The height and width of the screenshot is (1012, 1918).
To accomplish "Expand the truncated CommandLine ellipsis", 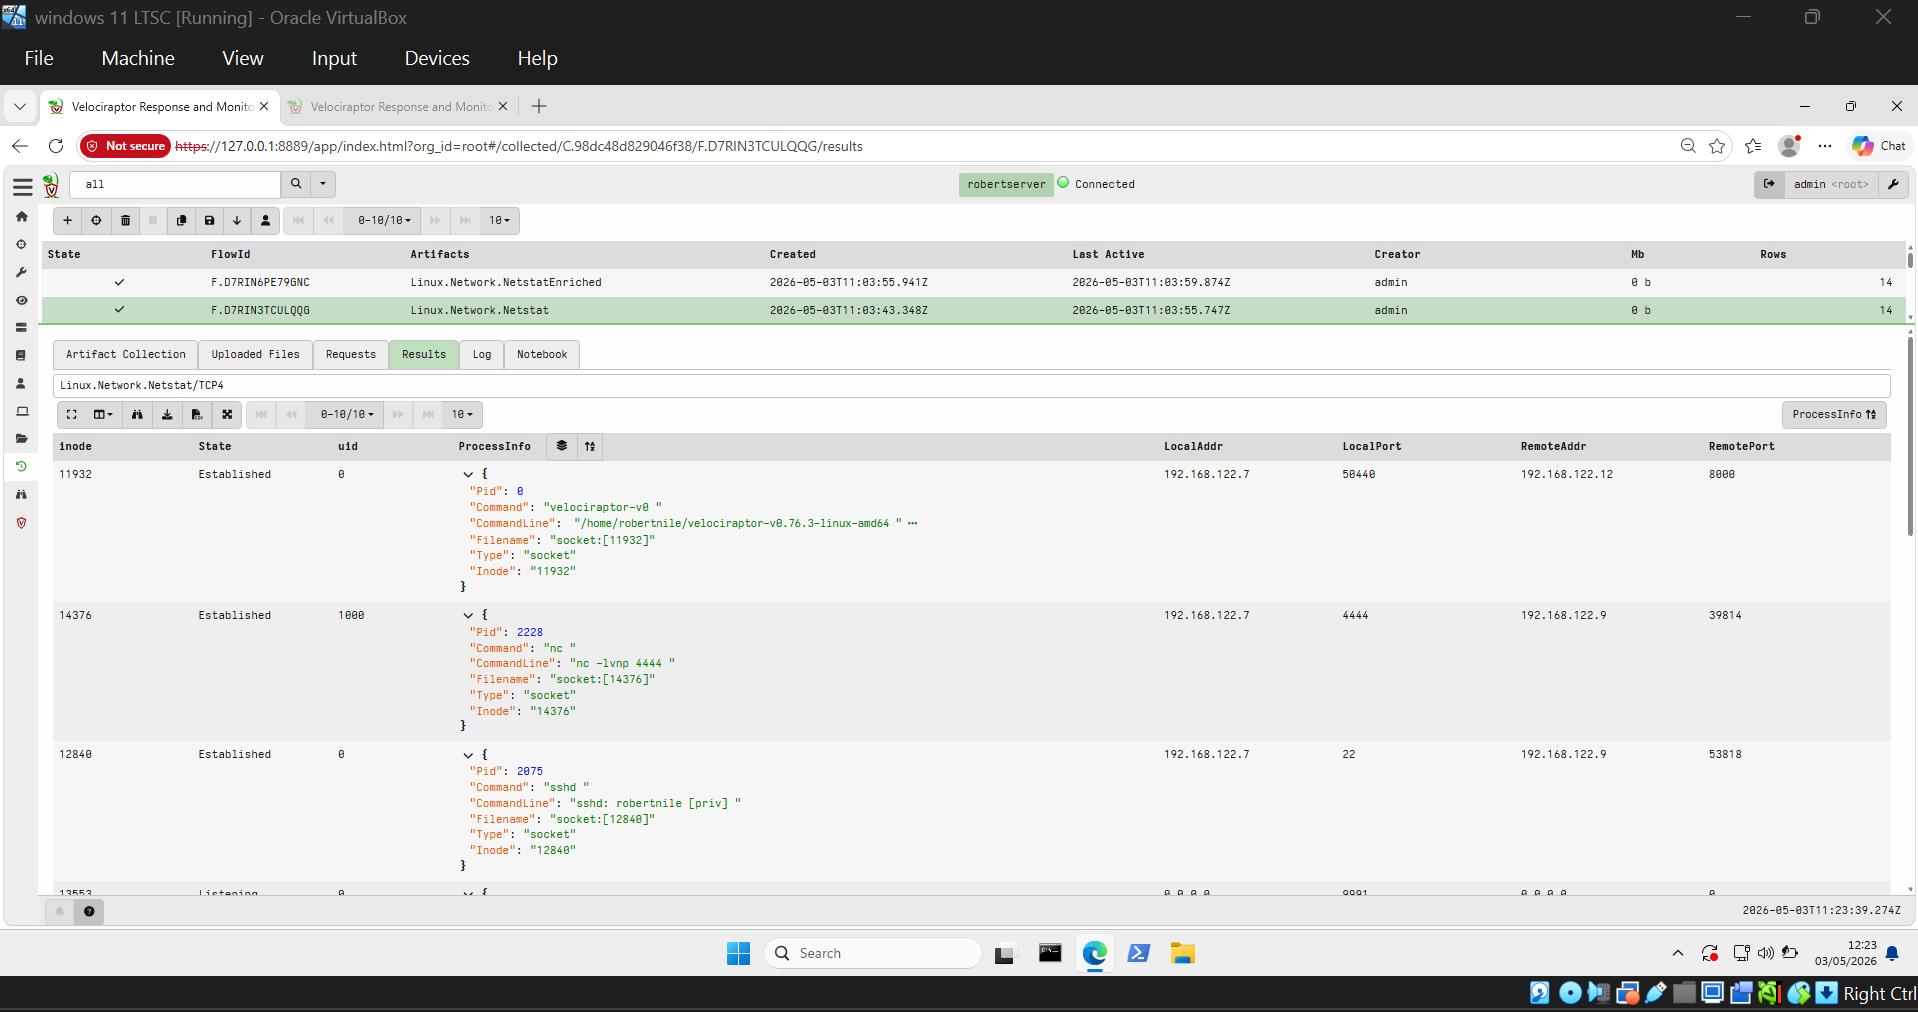I will coord(912,523).
